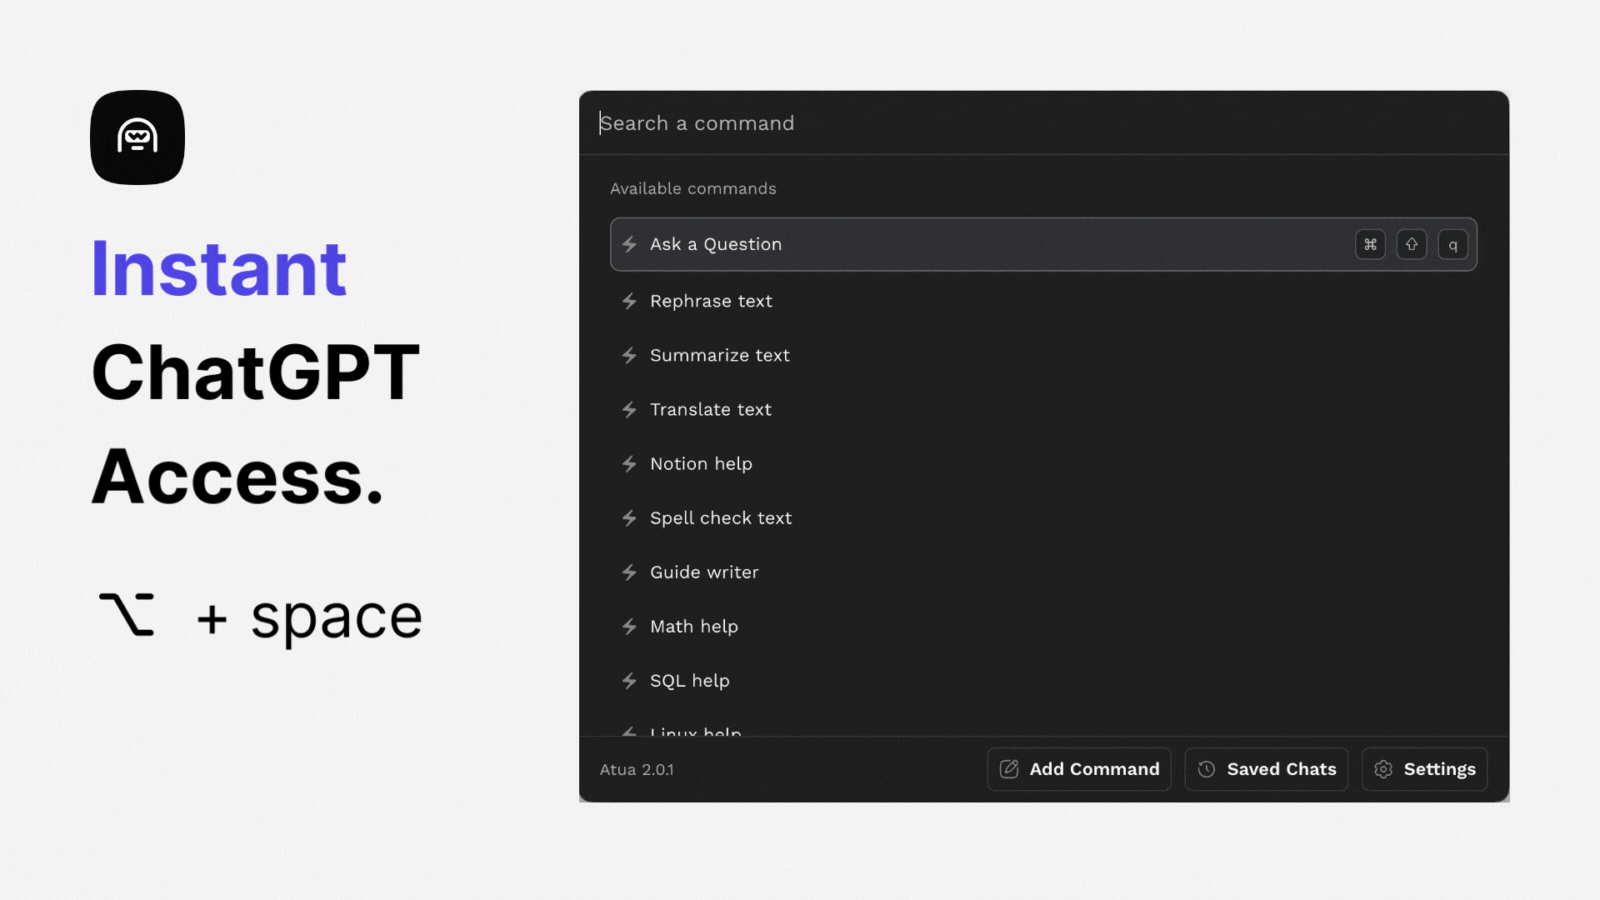This screenshot has width=1600, height=900.
Task: Click the Option key symbol
Action: pyautogui.click(x=127, y=614)
